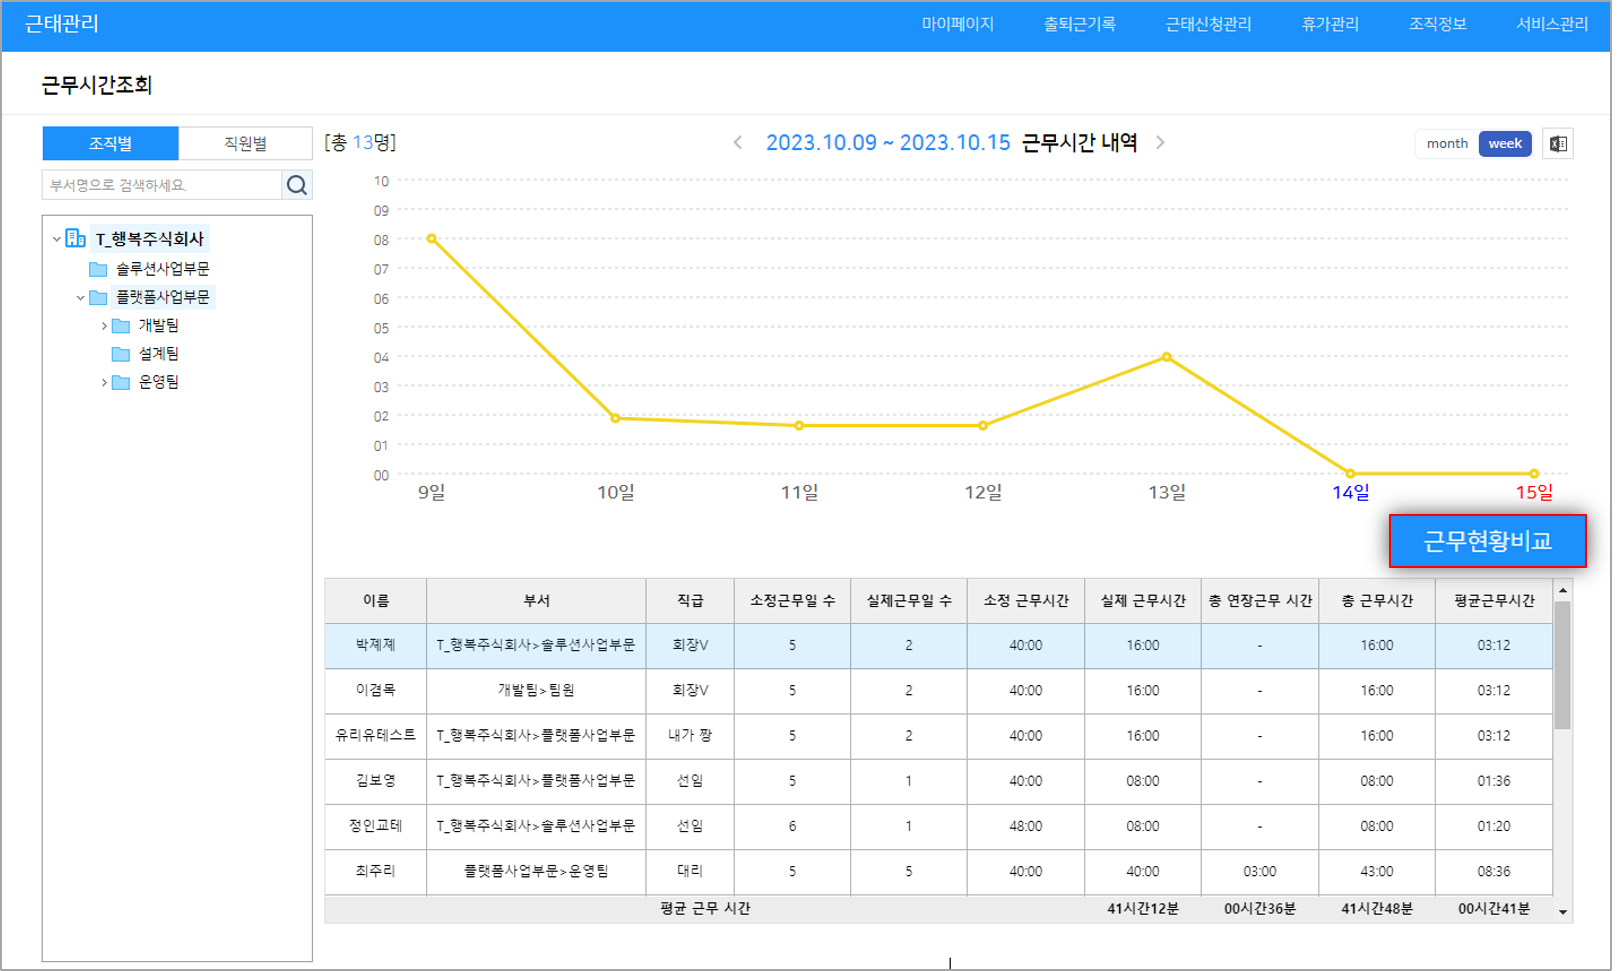
Task: Click the table vertical scrollbar thumb
Action: [x=1562, y=665]
